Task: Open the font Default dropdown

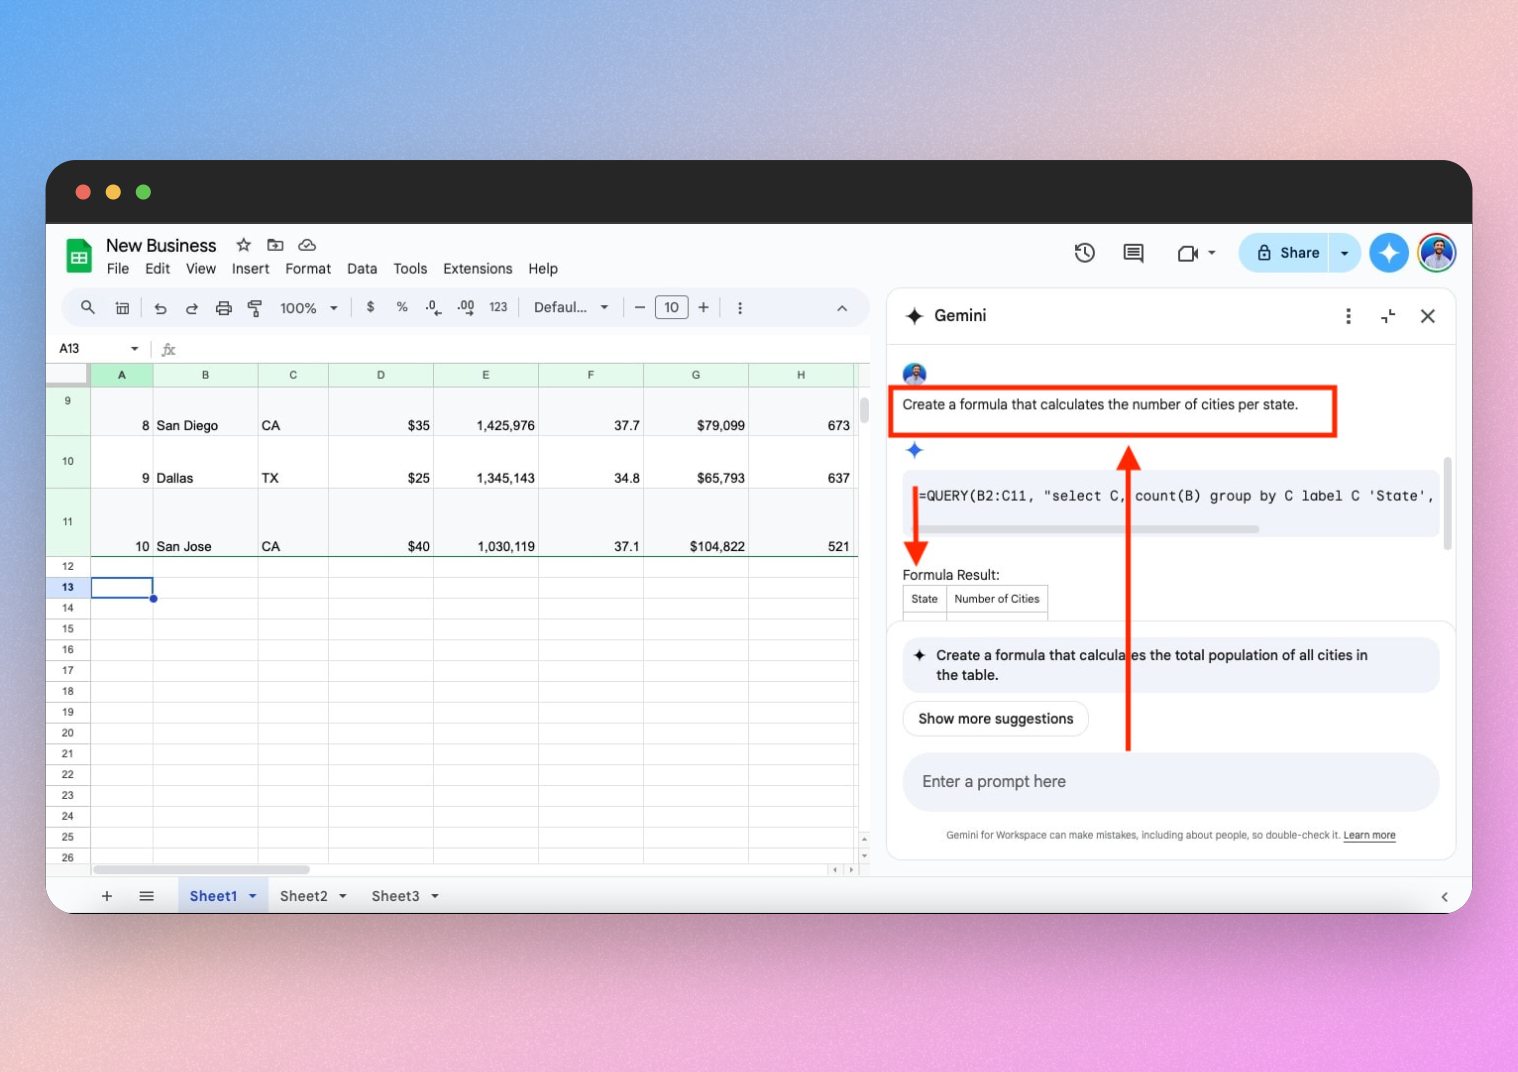Action: (571, 307)
